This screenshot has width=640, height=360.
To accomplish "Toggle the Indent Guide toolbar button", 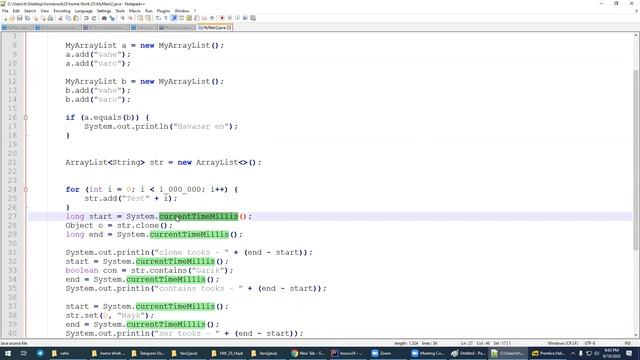I will 174,18.
